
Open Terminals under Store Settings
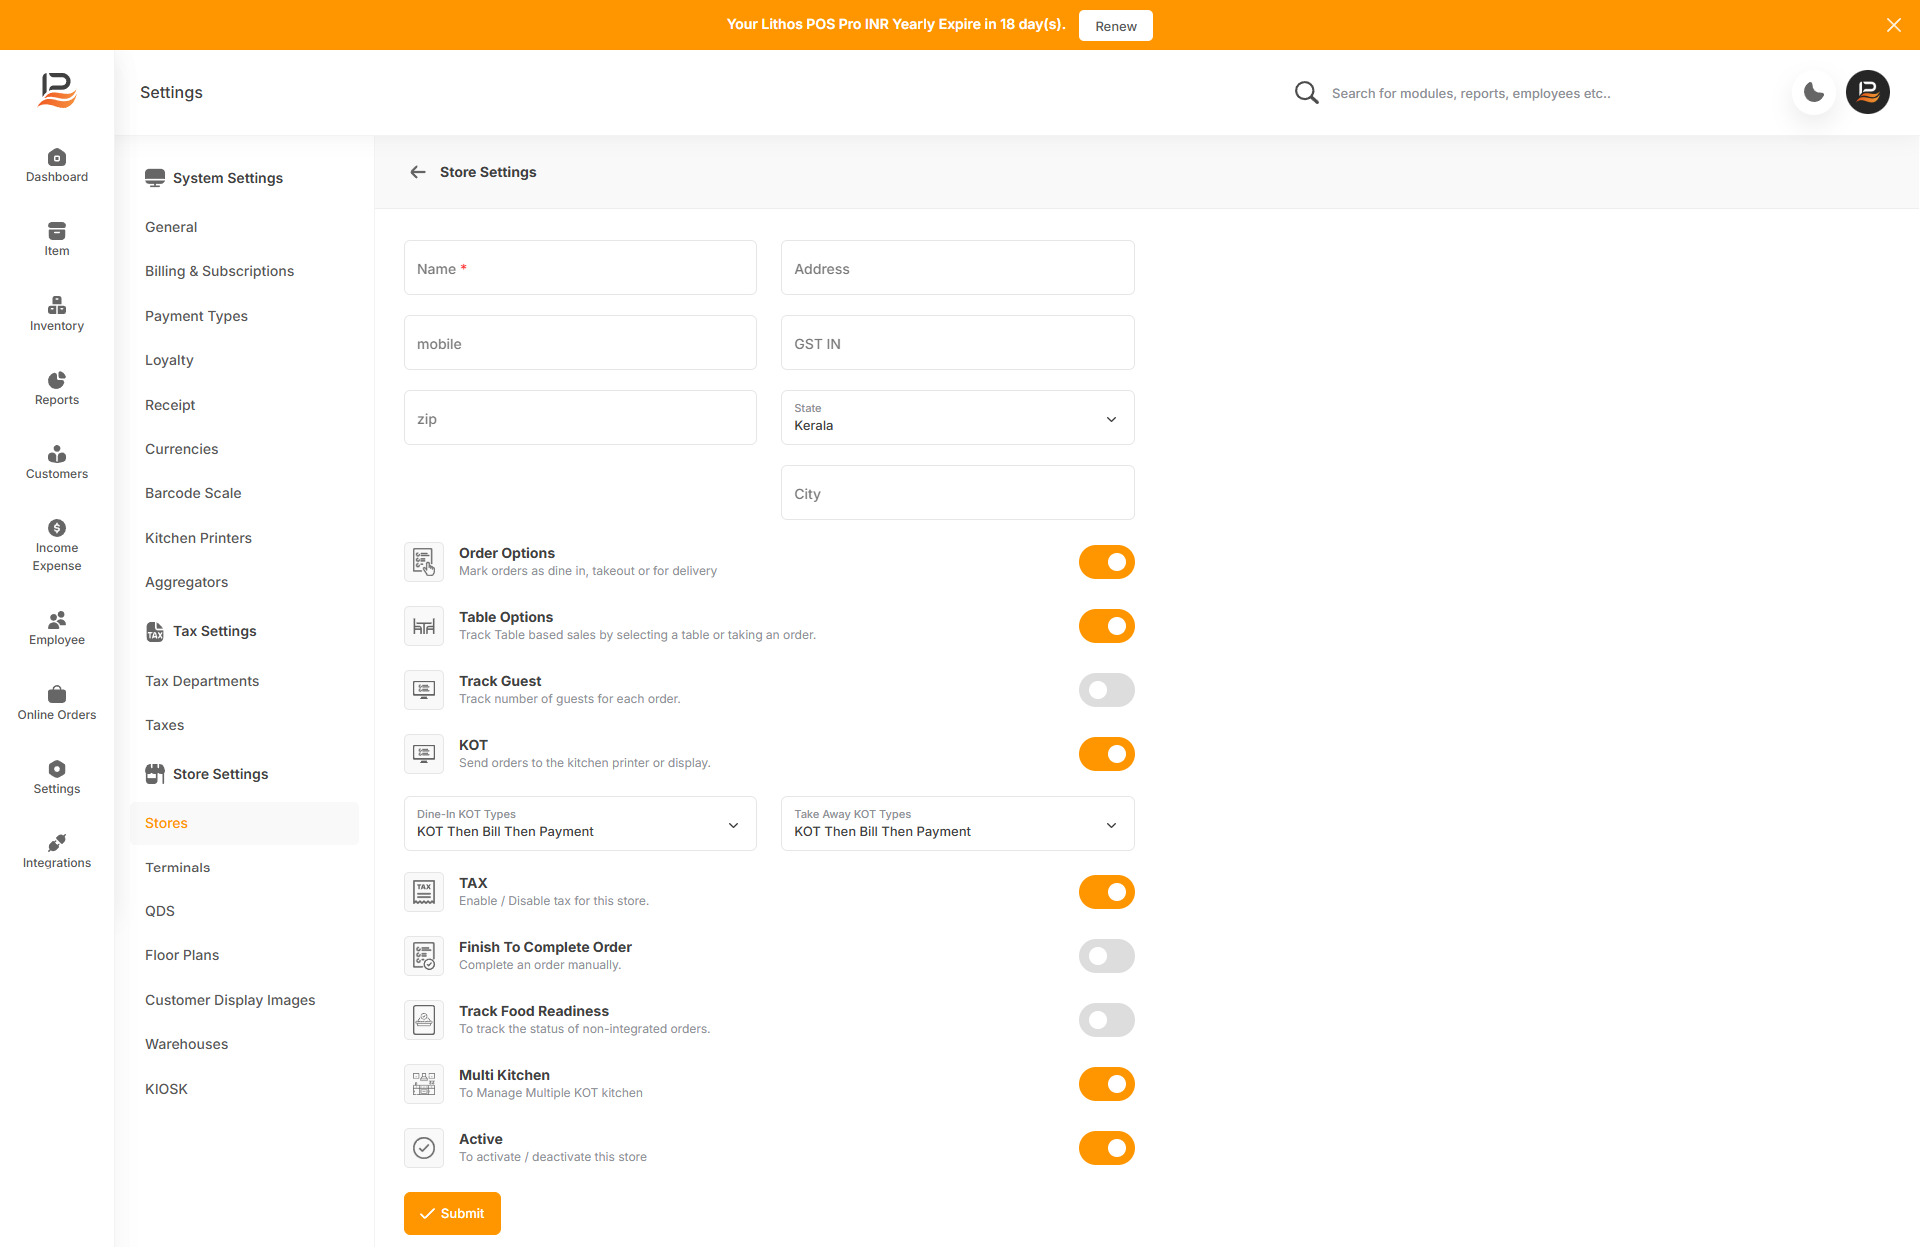(x=177, y=867)
